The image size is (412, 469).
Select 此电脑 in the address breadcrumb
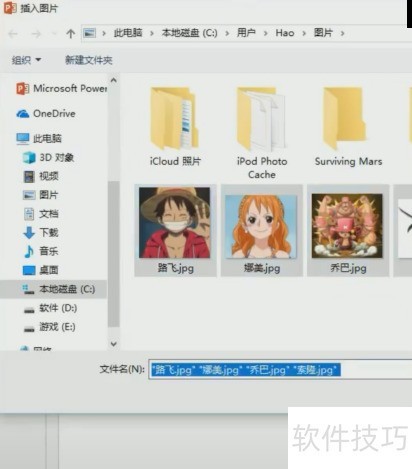click(x=128, y=33)
